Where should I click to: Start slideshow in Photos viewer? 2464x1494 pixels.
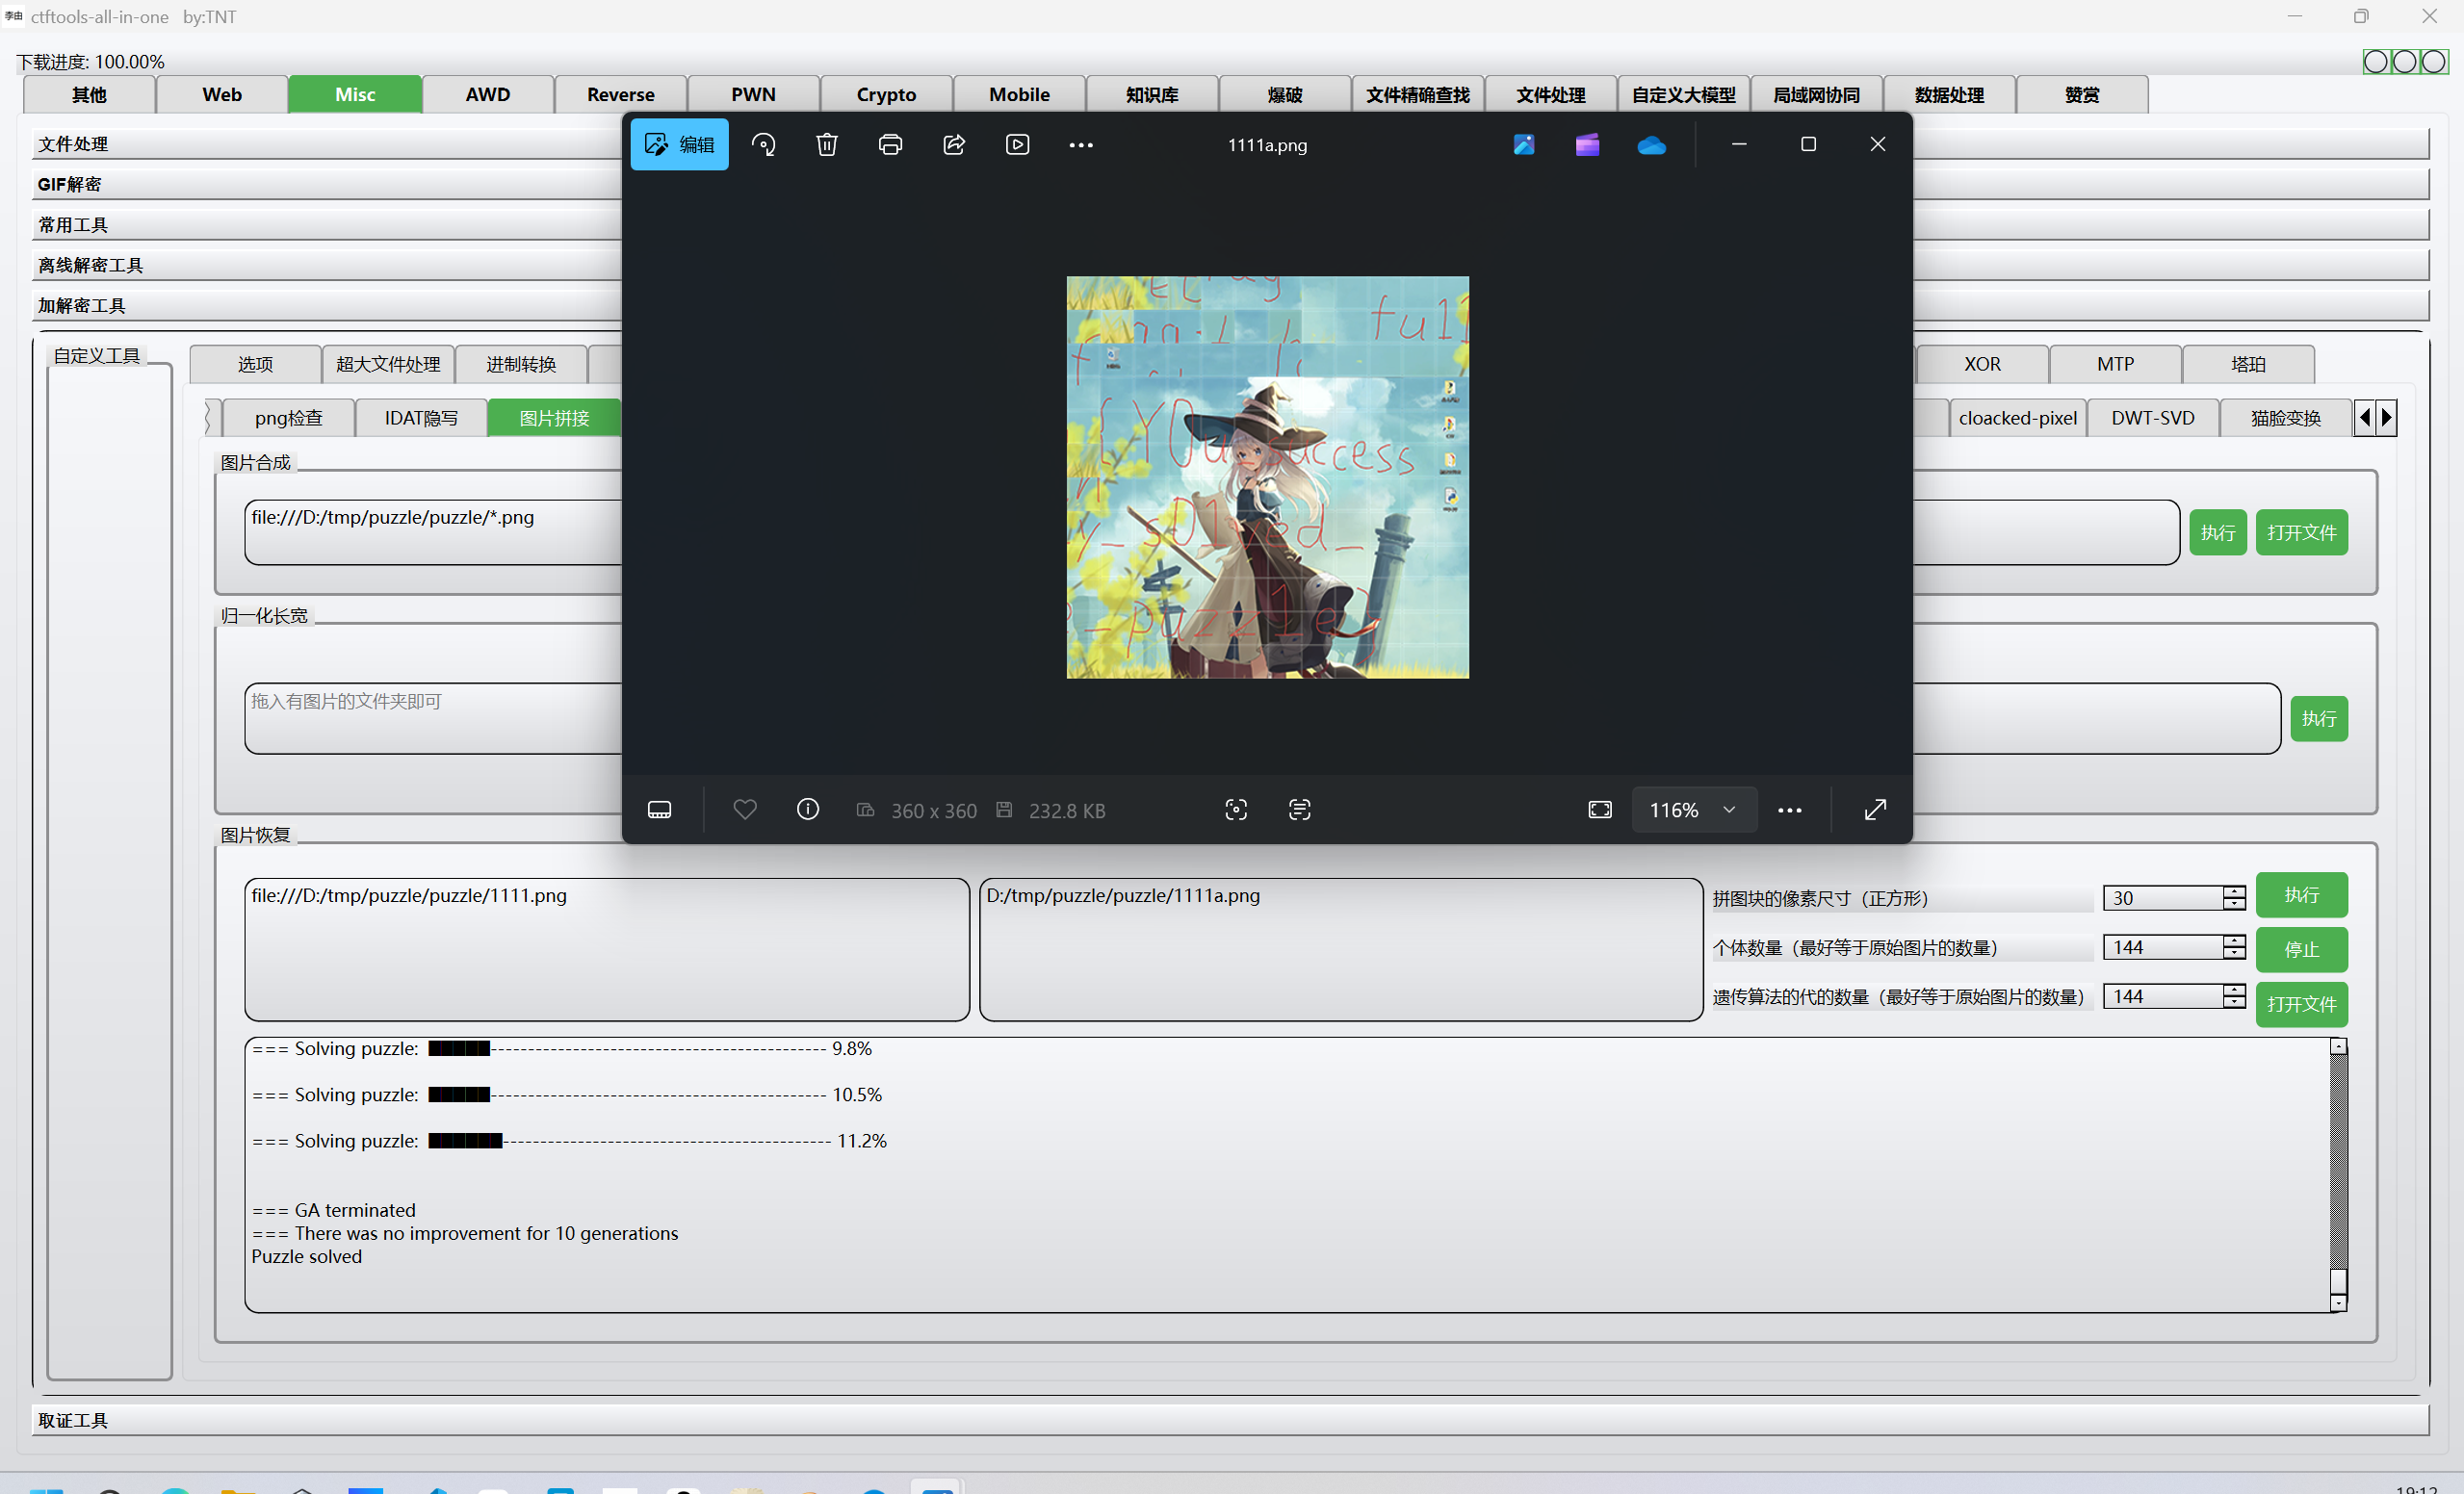click(x=1018, y=144)
